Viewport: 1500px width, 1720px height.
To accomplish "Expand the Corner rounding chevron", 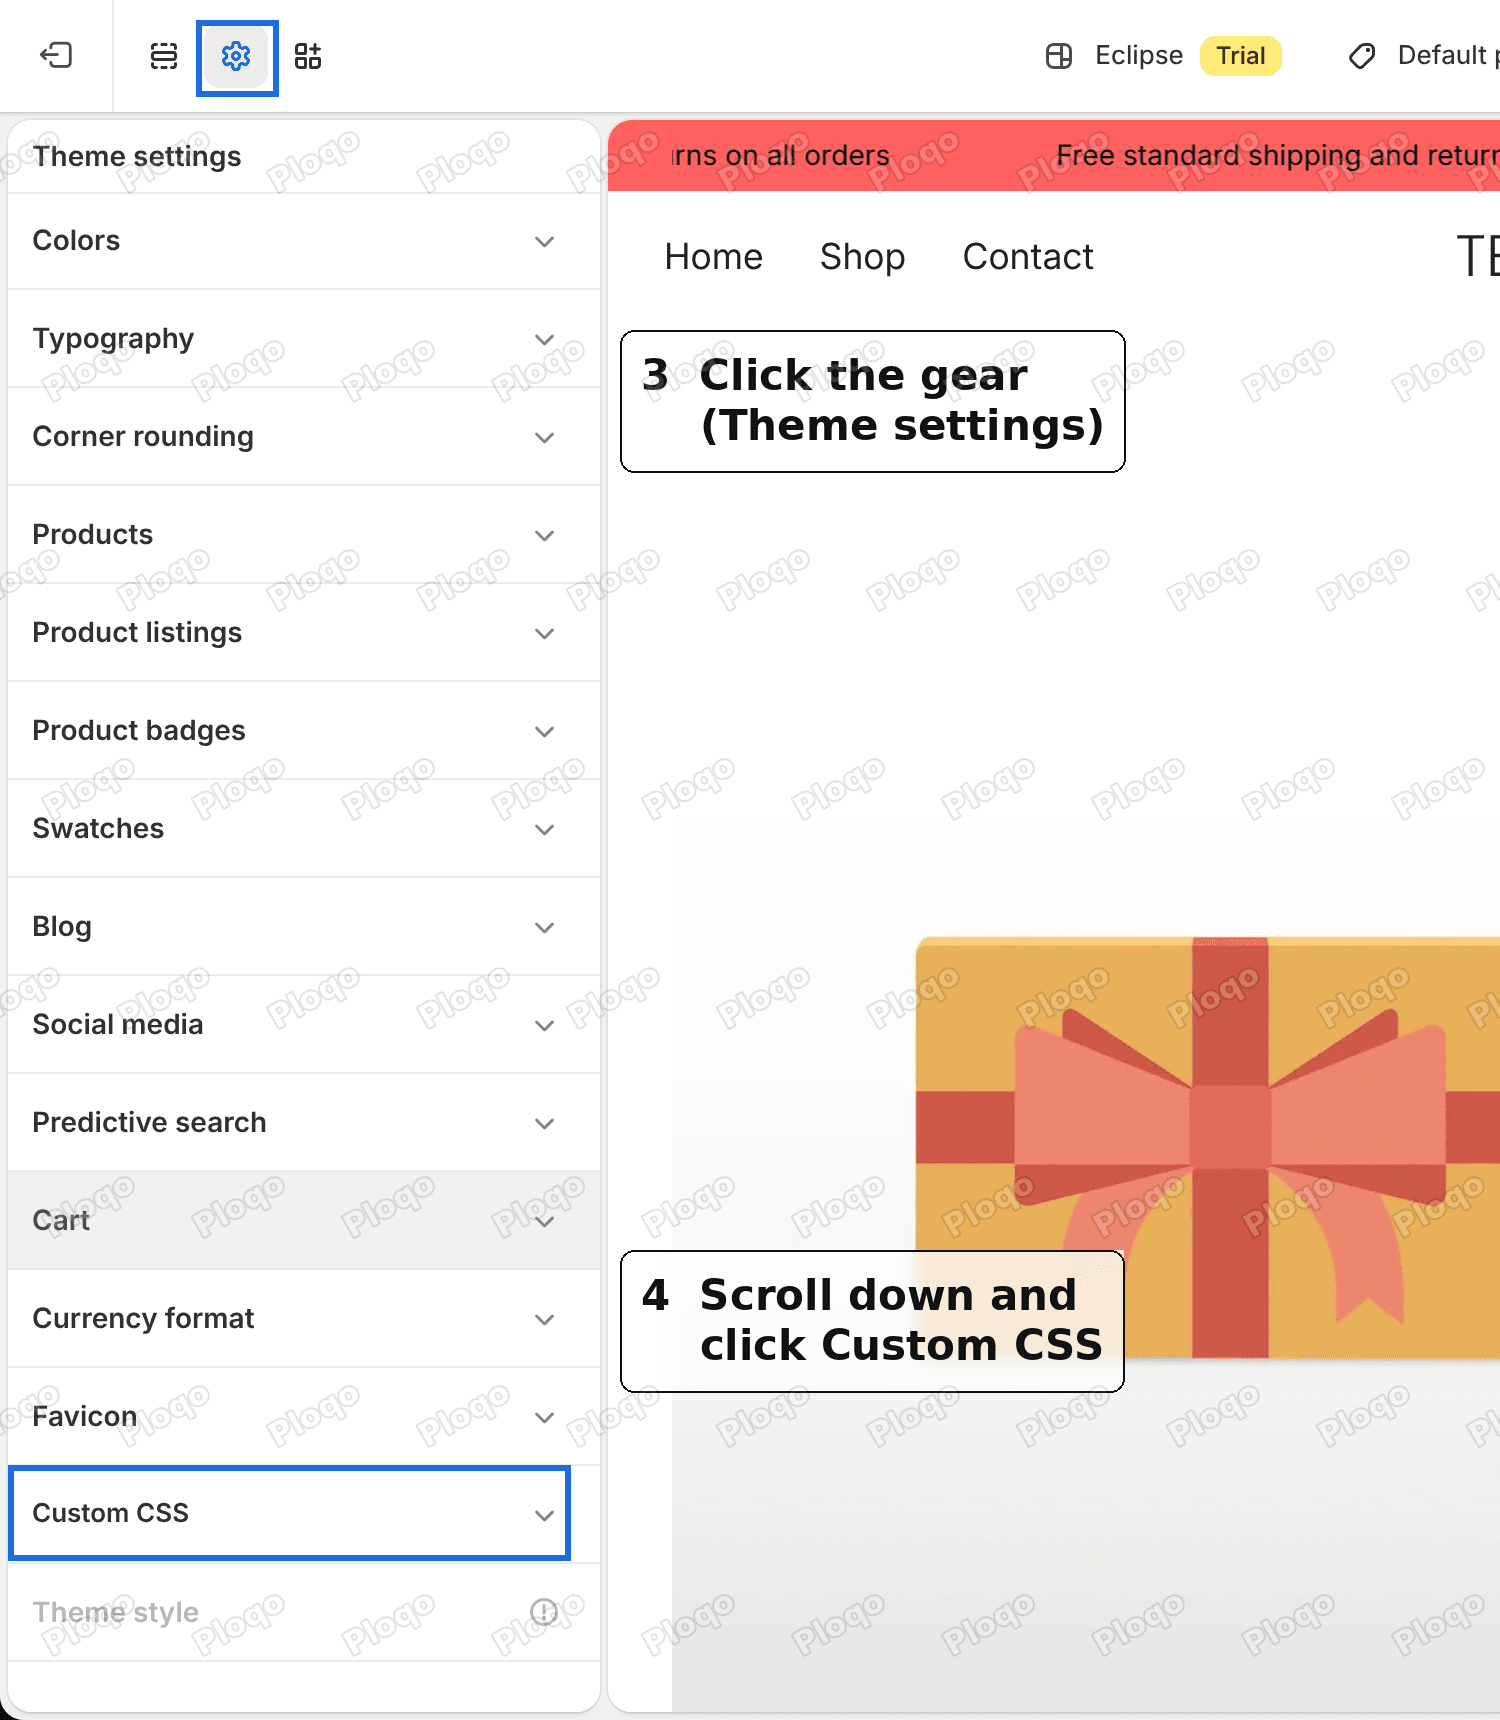I will click(x=544, y=438).
